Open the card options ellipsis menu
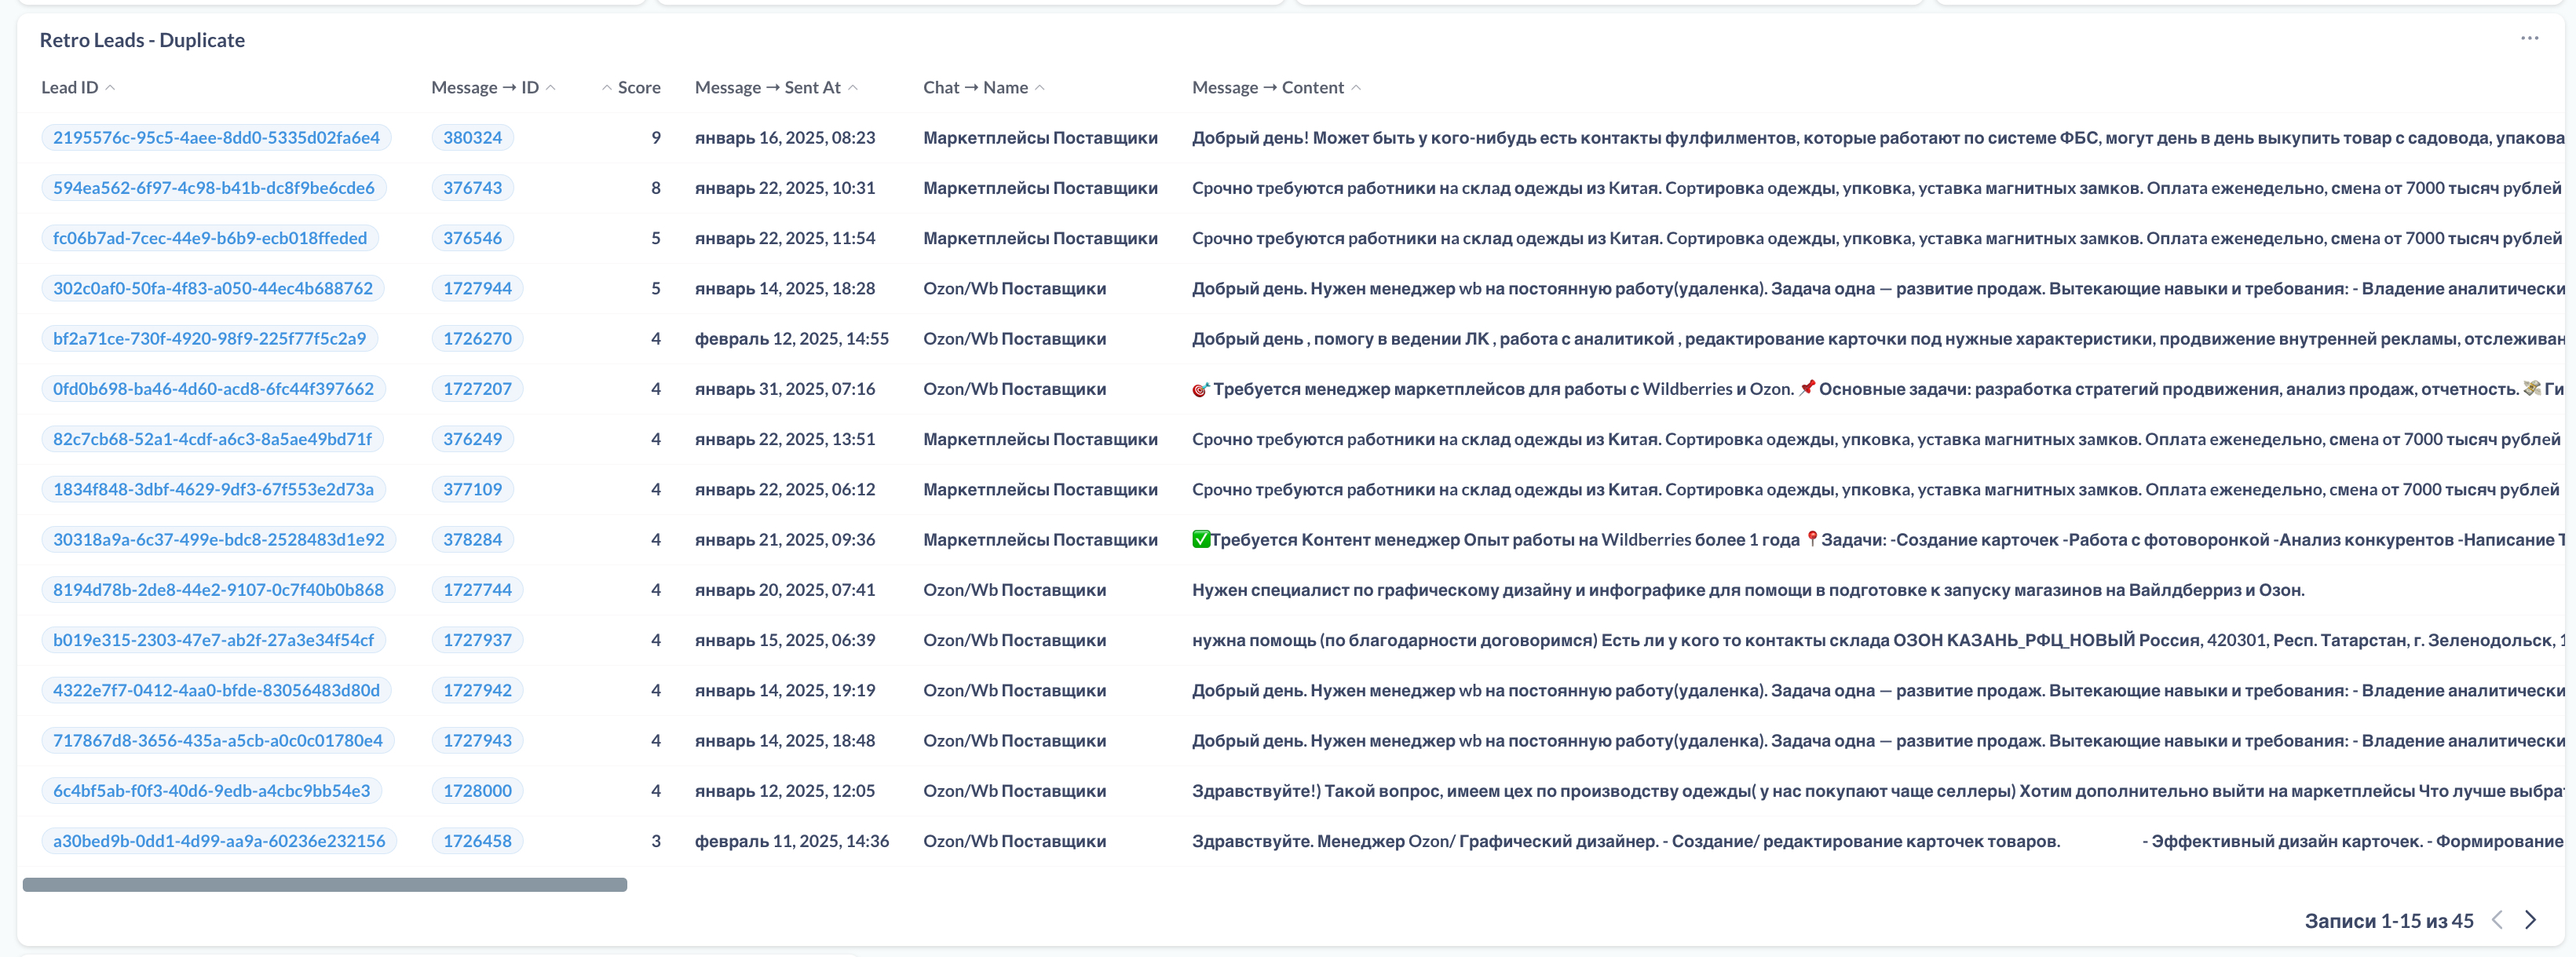2576x957 pixels. [2529, 38]
